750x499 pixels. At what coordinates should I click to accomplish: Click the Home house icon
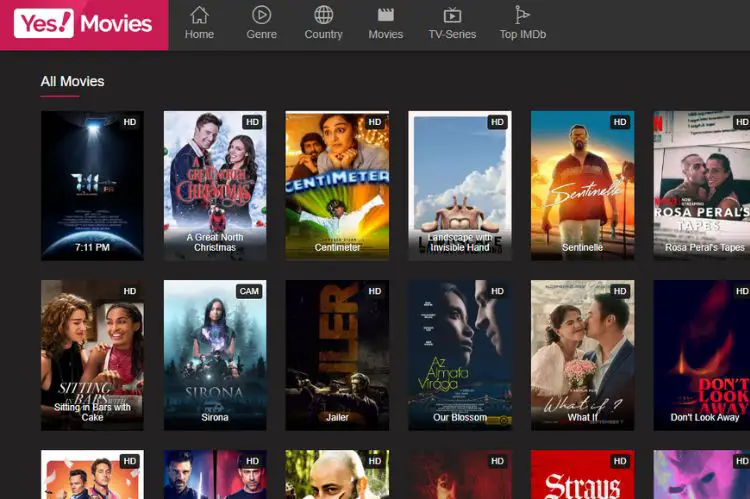[199, 15]
